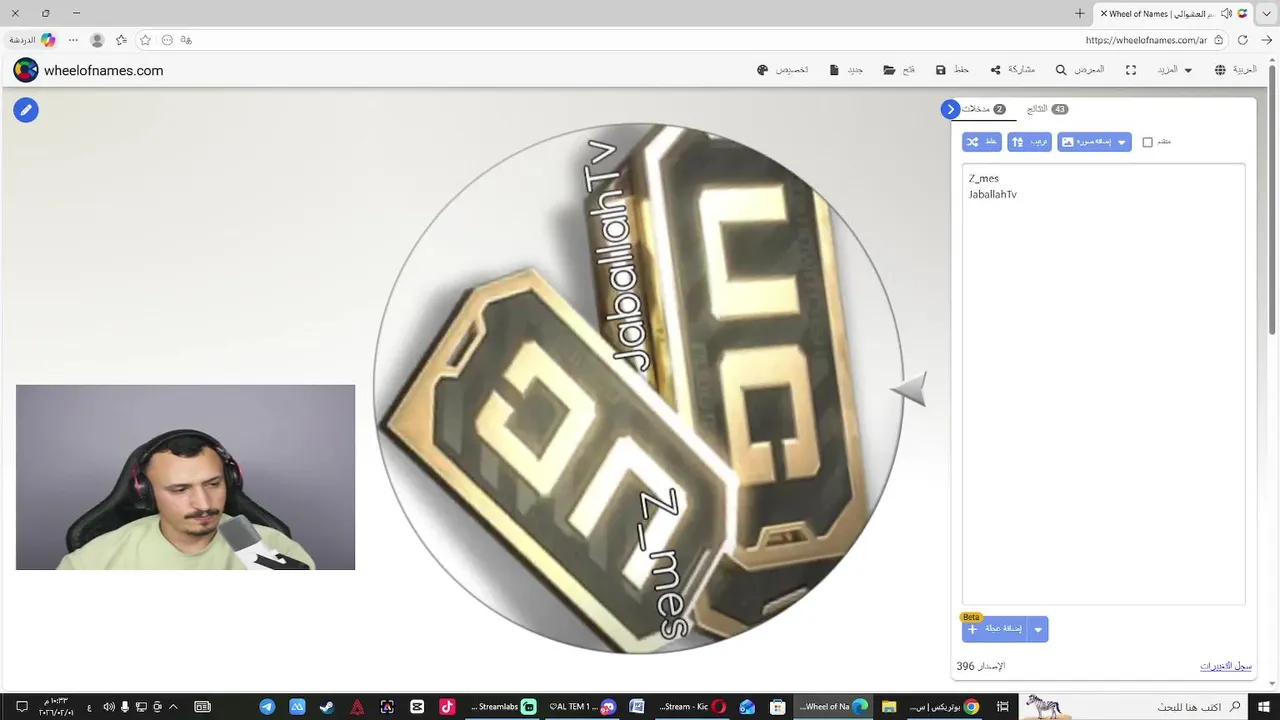1280x720 pixels.
Task: Toggle the advanced checkbox (متقدم)
Action: click(1148, 142)
